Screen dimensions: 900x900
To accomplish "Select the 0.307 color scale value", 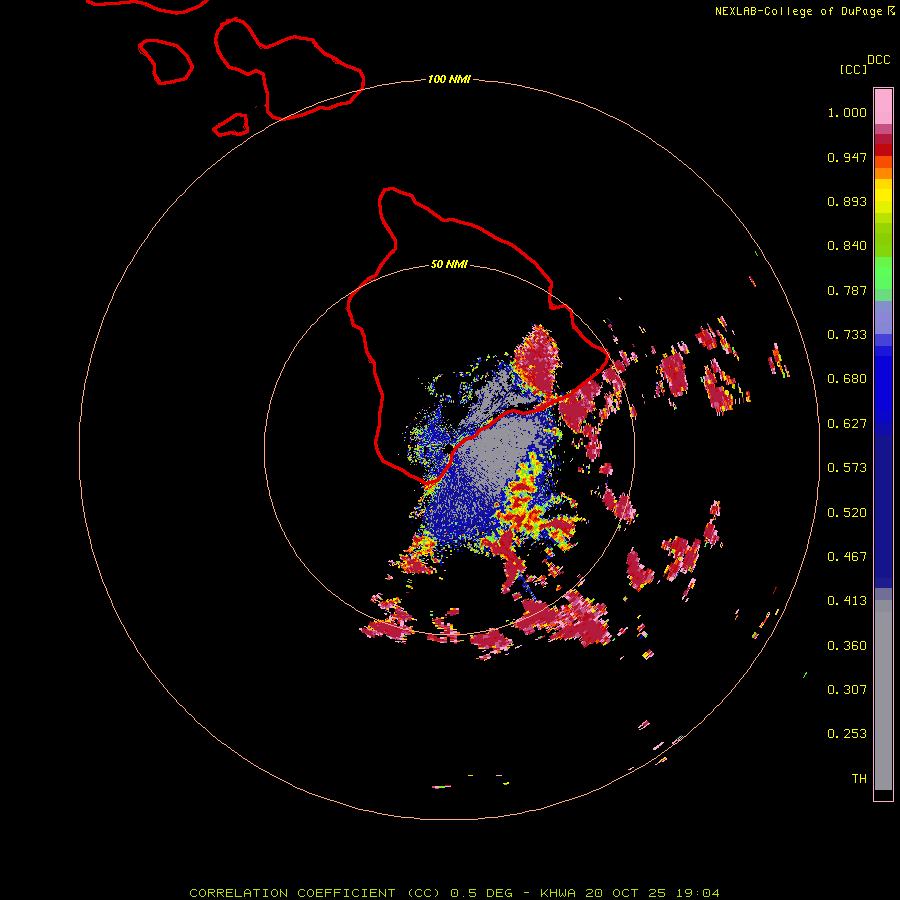I will pos(847,690).
